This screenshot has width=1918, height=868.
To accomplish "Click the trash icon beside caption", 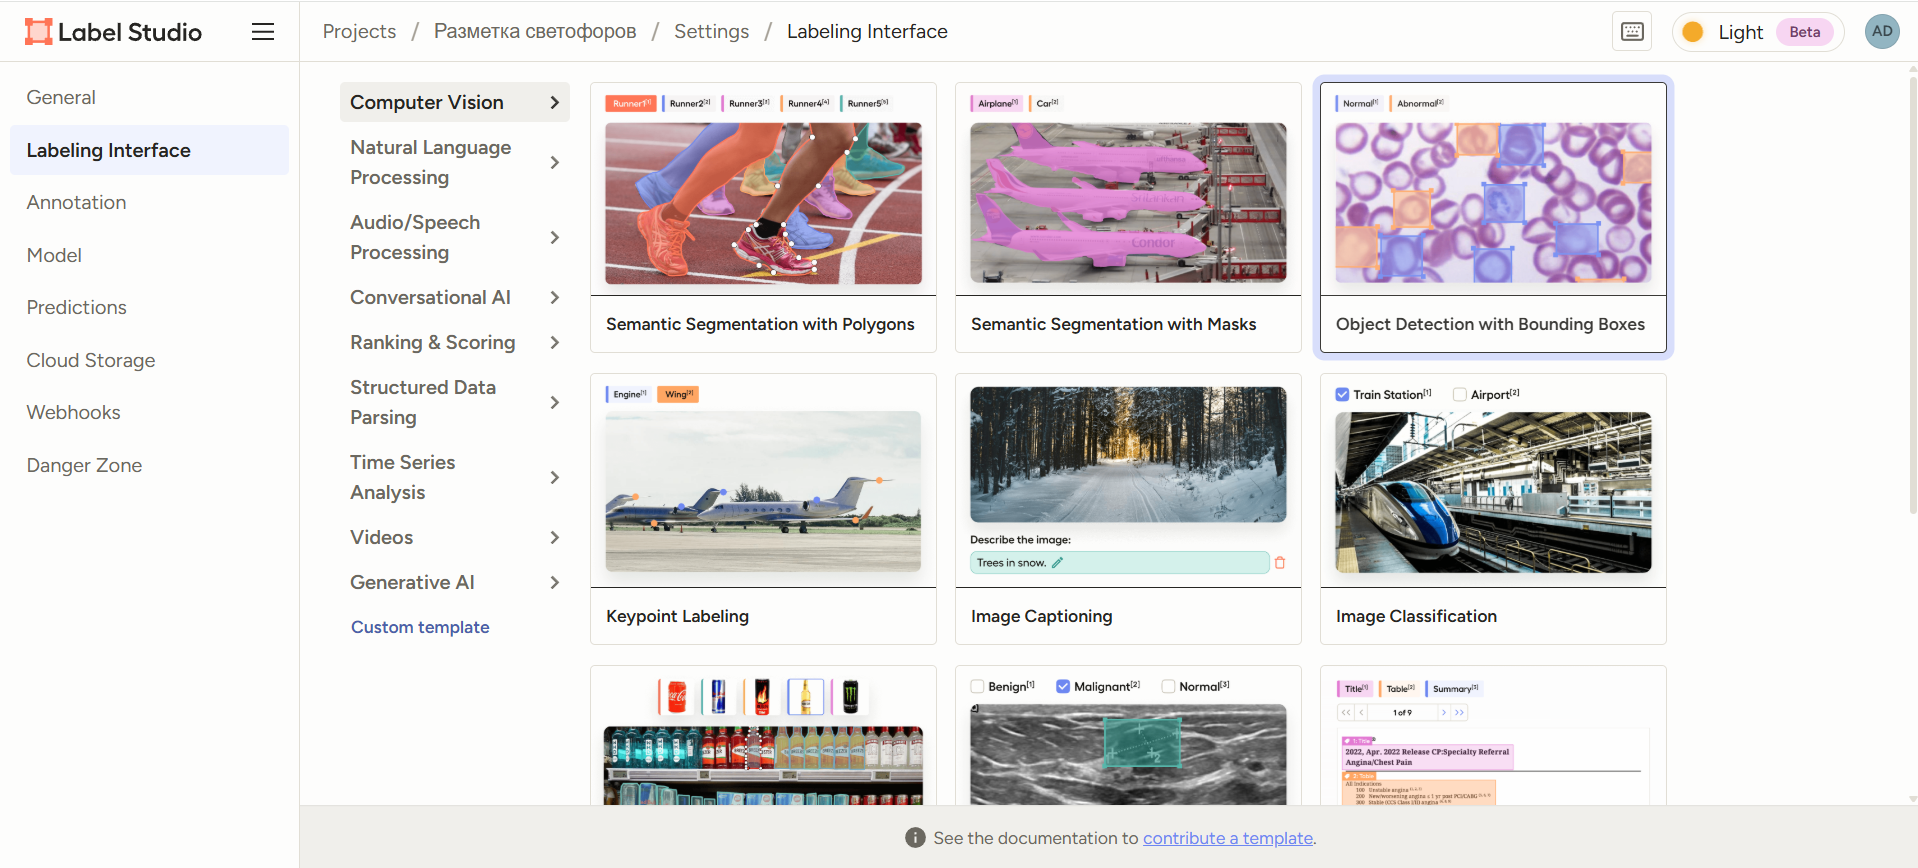I will pos(1280,563).
